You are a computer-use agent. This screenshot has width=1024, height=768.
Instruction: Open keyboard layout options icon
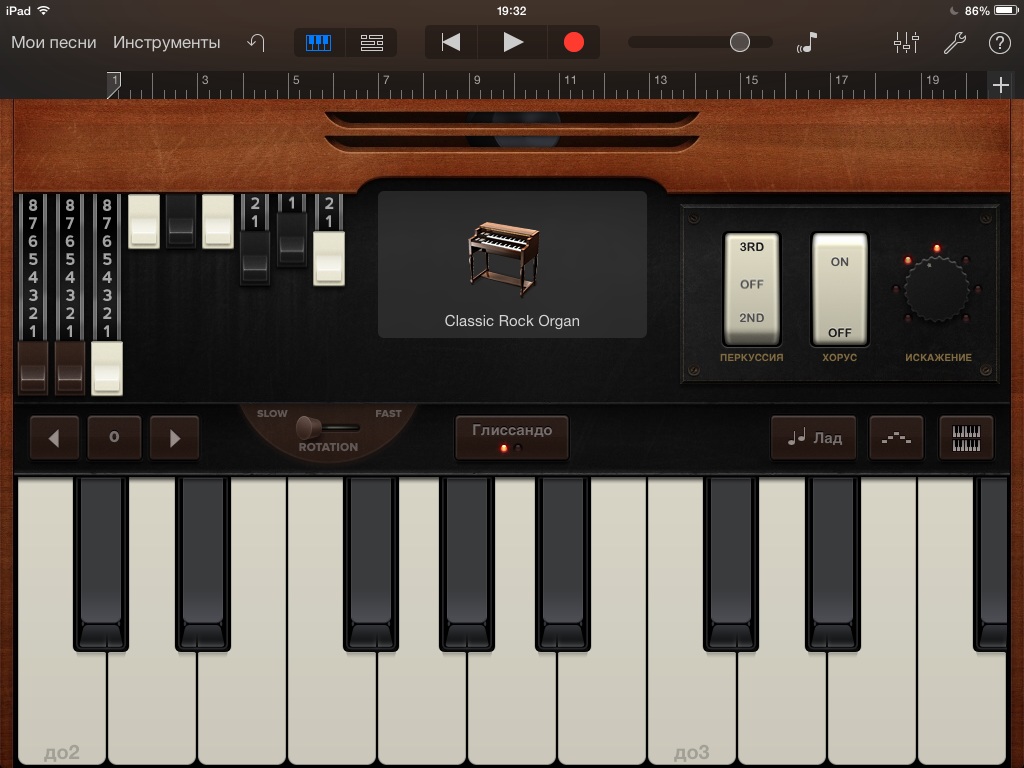click(x=966, y=438)
